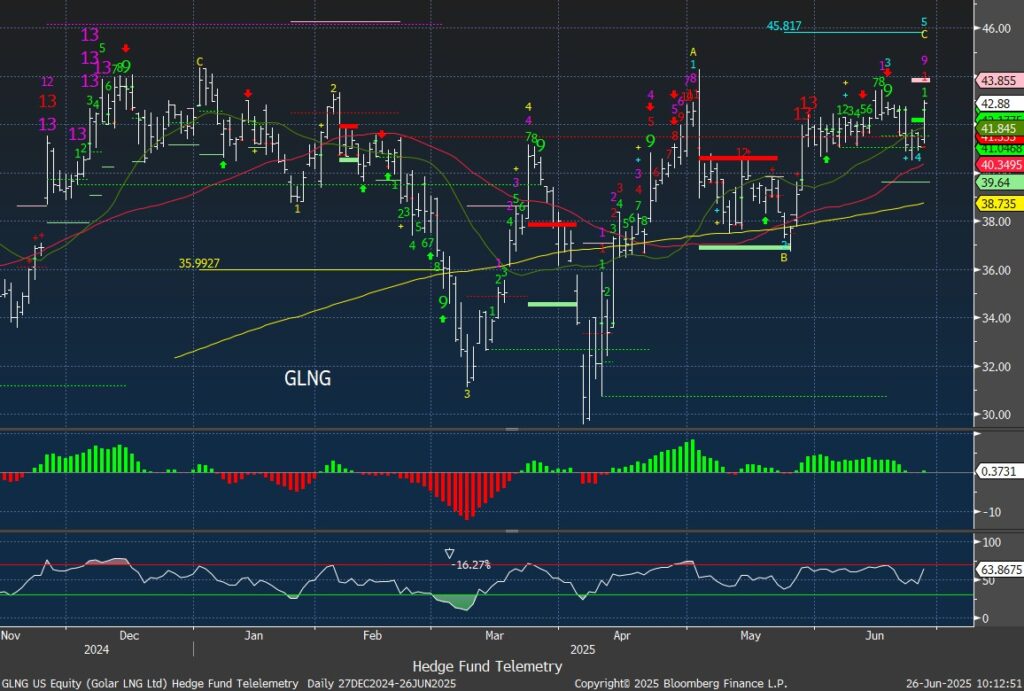Click the 2025 year label
The height and width of the screenshot is (691, 1024).
click(x=583, y=649)
